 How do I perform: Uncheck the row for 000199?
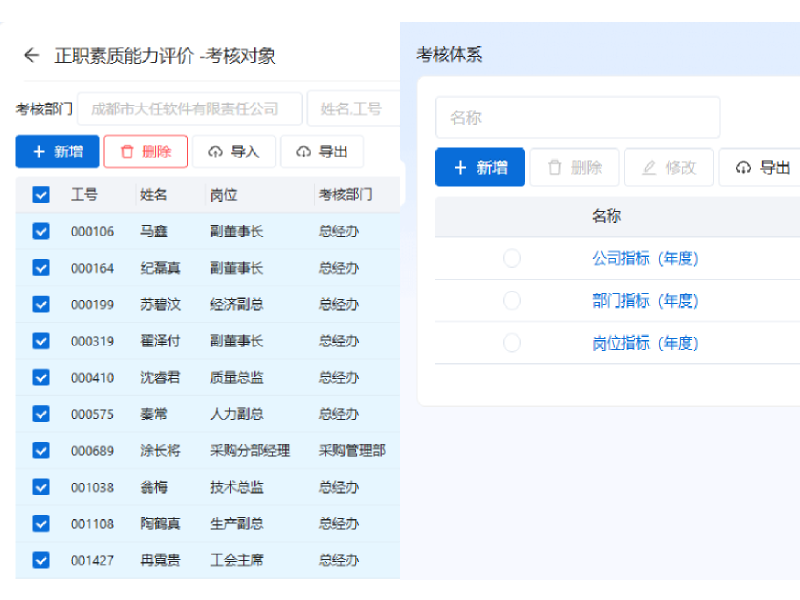click(x=41, y=304)
